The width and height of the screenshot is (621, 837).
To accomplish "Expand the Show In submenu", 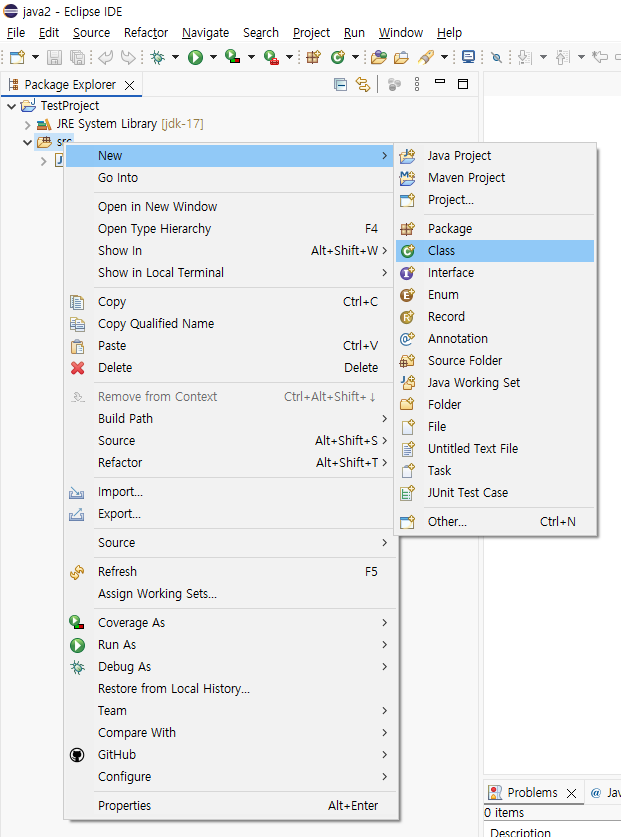I will [230, 251].
